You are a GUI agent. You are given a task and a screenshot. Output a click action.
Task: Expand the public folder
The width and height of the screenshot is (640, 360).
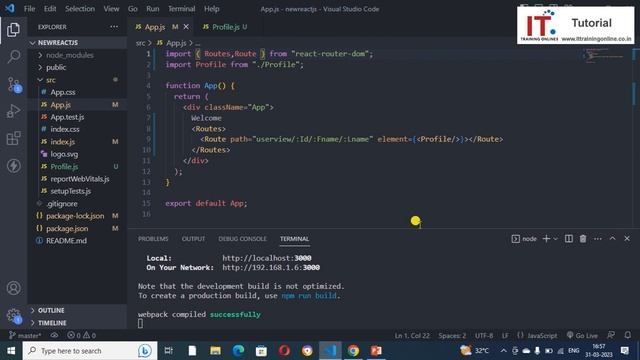click(x=77, y=67)
